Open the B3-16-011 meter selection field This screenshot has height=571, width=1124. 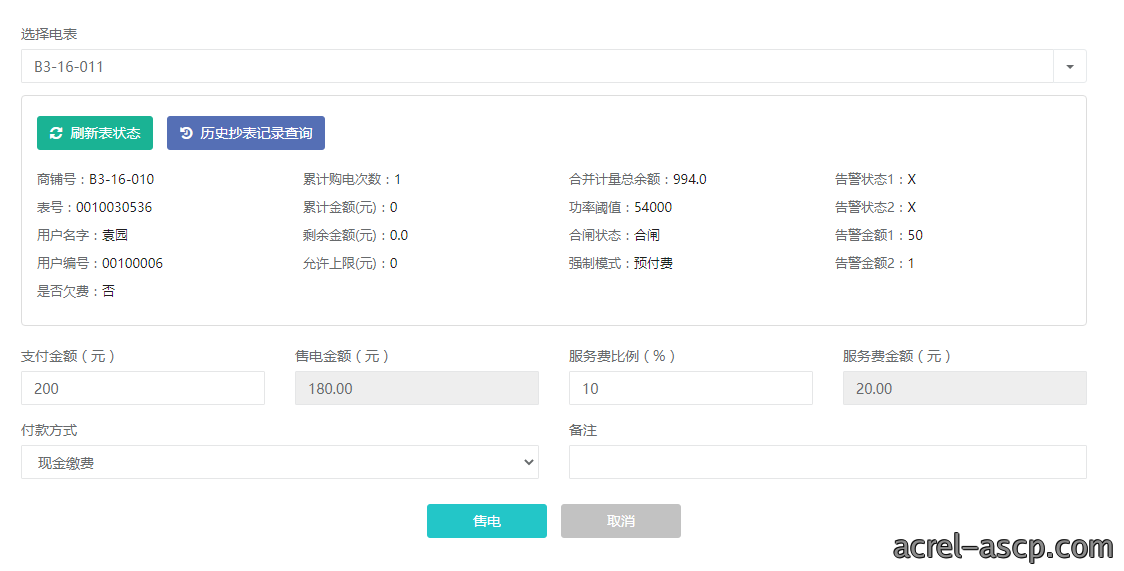click(x=537, y=67)
